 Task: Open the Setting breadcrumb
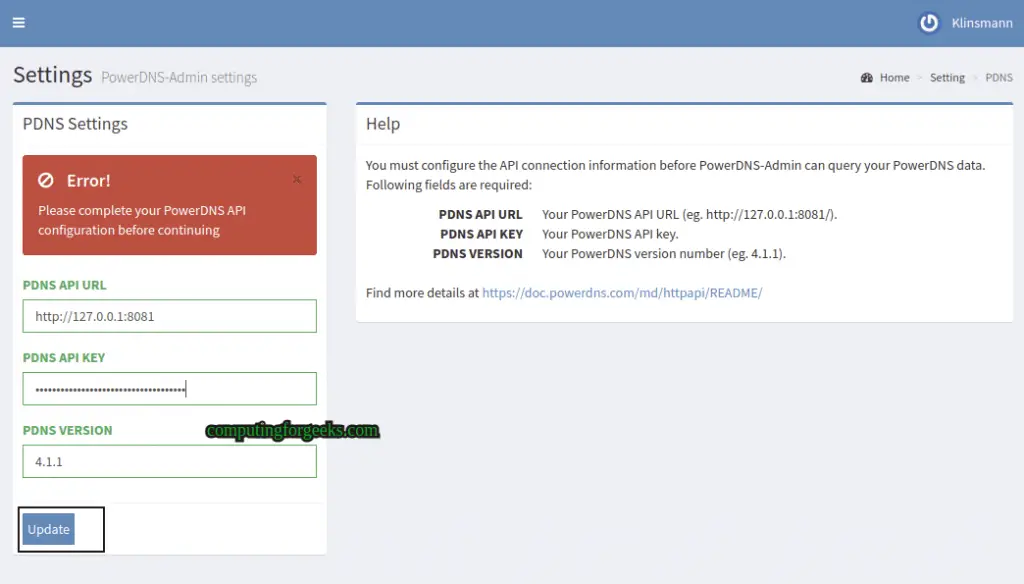coord(947,78)
